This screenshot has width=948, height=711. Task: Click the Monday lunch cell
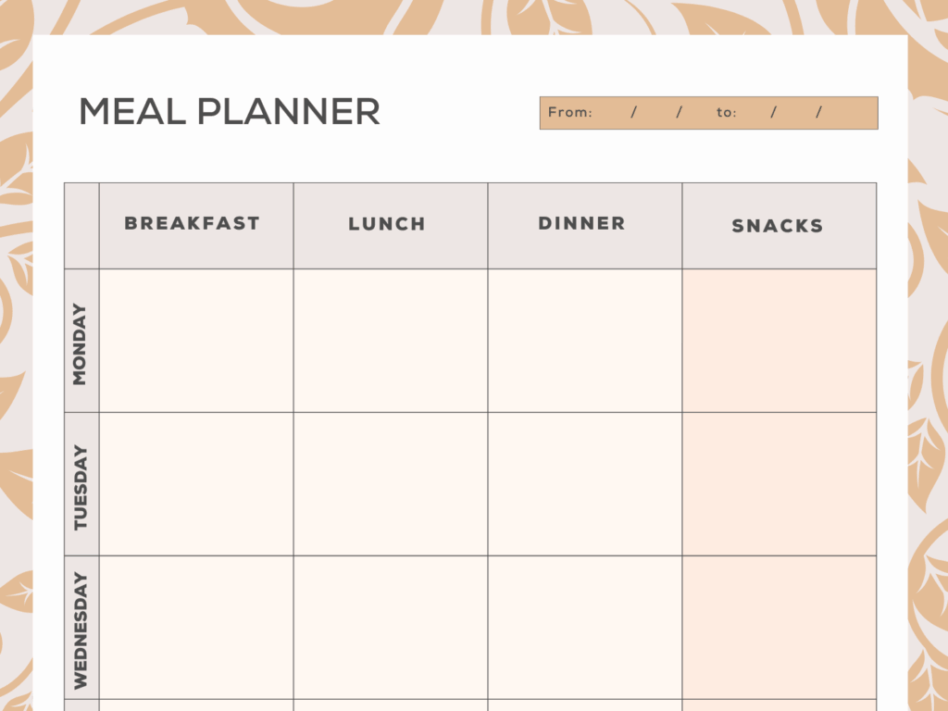tap(390, 340)
